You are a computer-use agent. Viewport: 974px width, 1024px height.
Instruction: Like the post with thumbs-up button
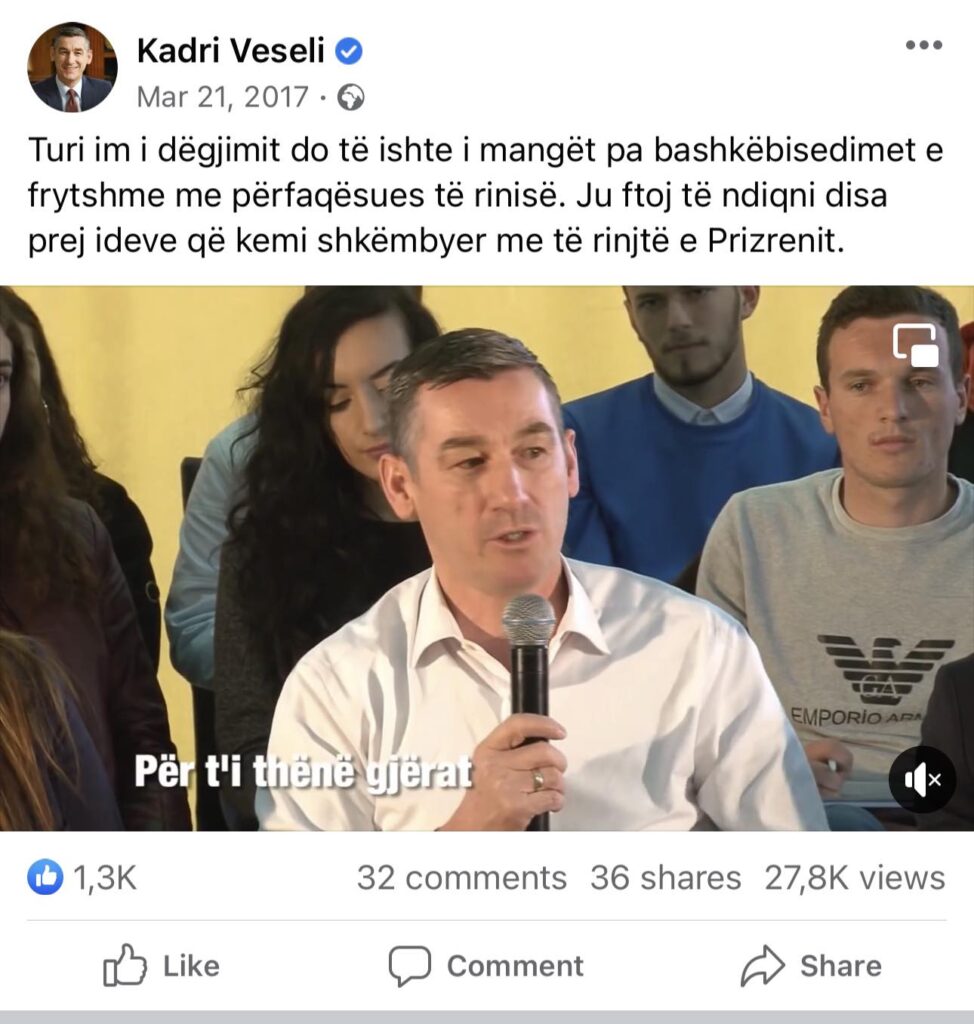point(162,965)
